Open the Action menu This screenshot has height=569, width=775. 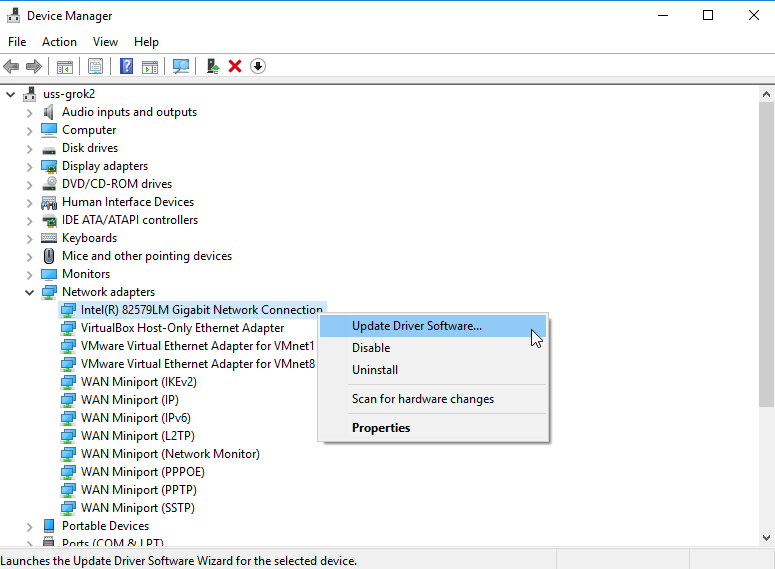(x=59, y=42)
